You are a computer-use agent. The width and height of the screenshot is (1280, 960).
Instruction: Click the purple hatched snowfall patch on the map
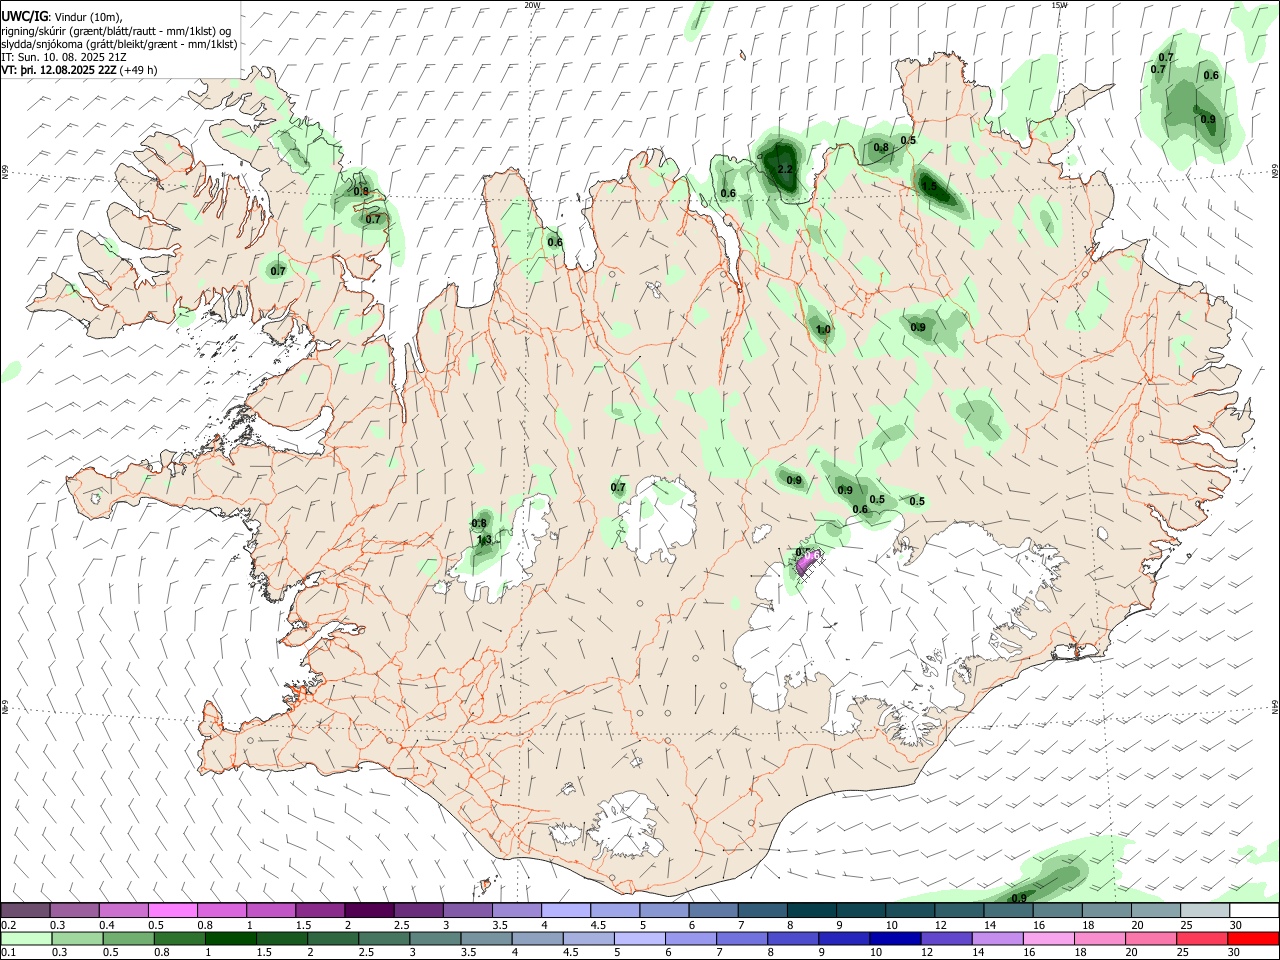807,563
